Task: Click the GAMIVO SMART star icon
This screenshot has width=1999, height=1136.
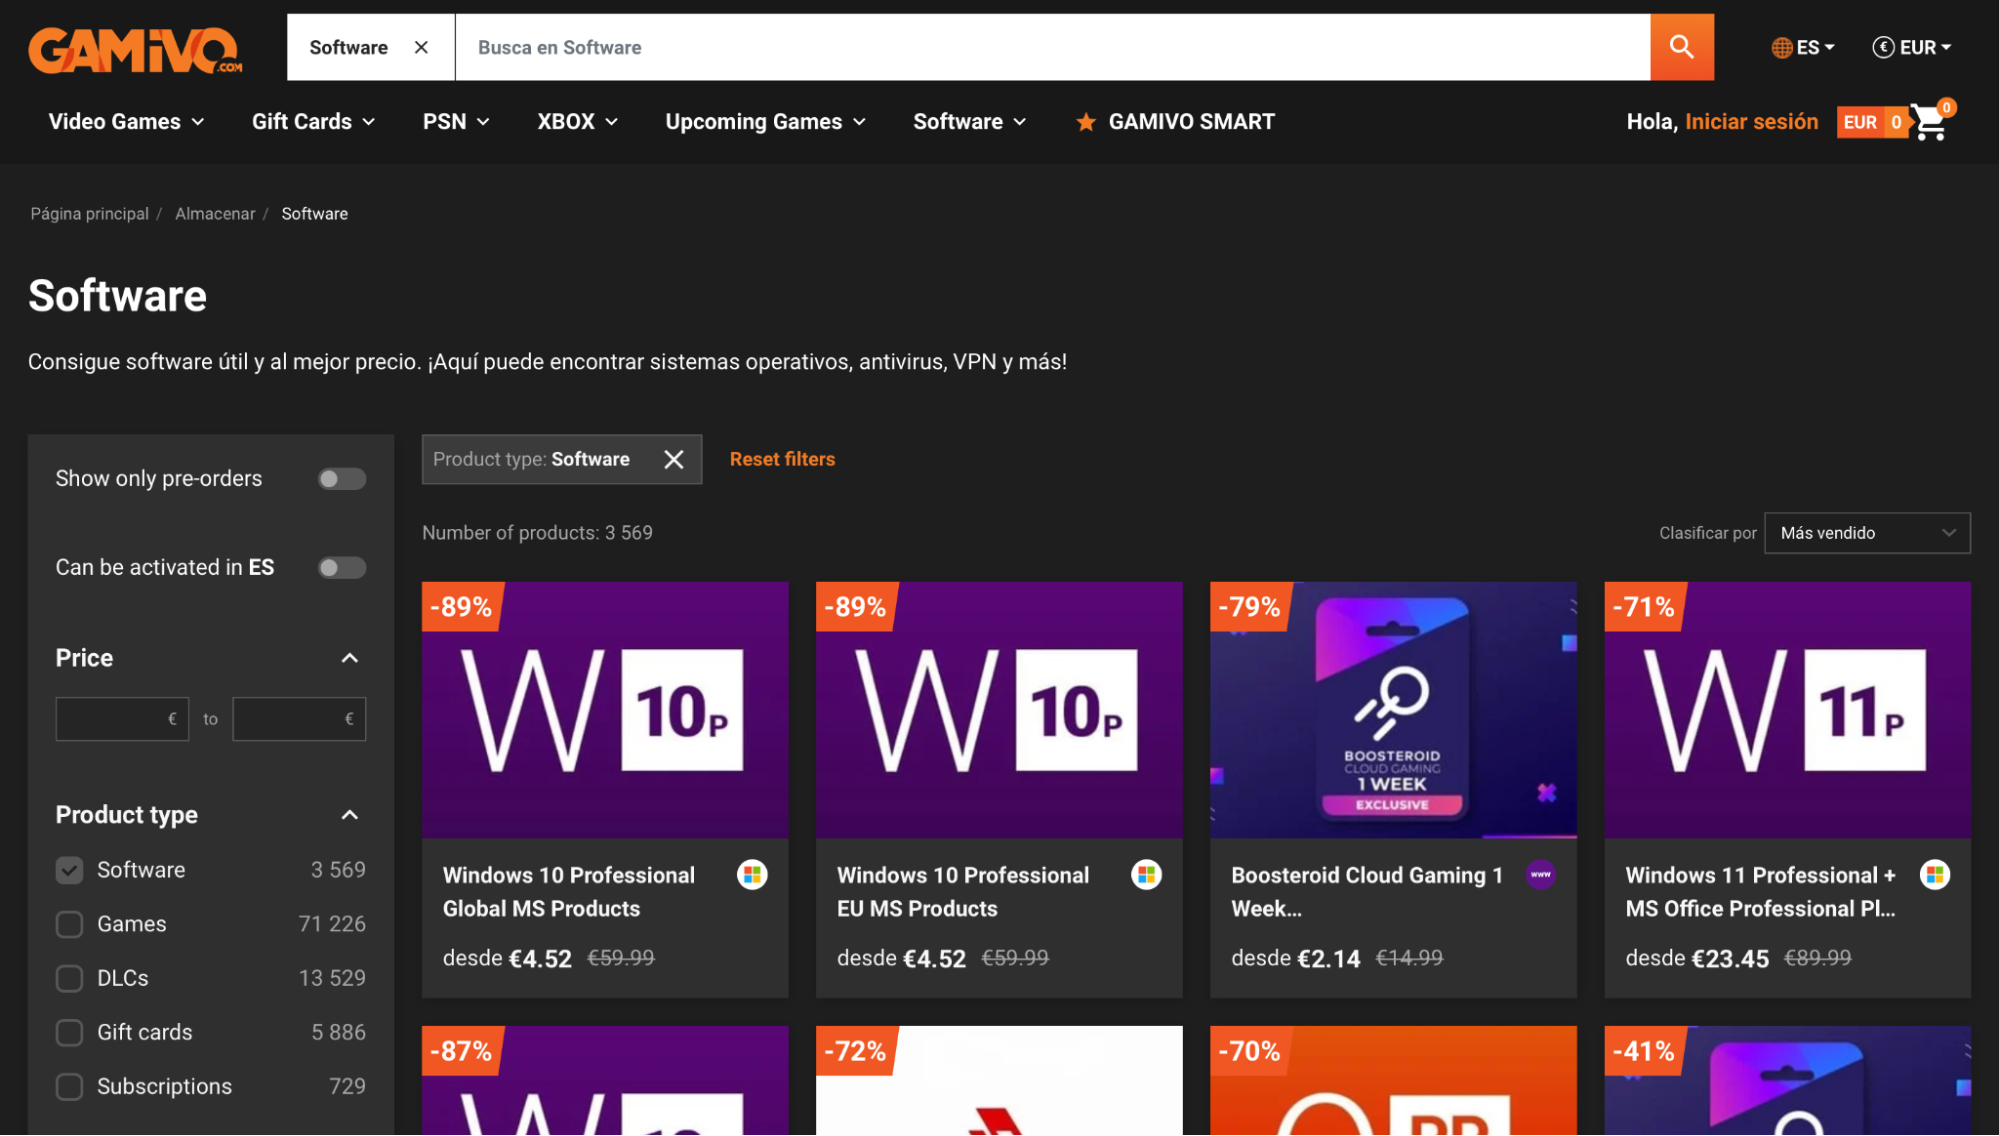Action: pos(1085,122)
